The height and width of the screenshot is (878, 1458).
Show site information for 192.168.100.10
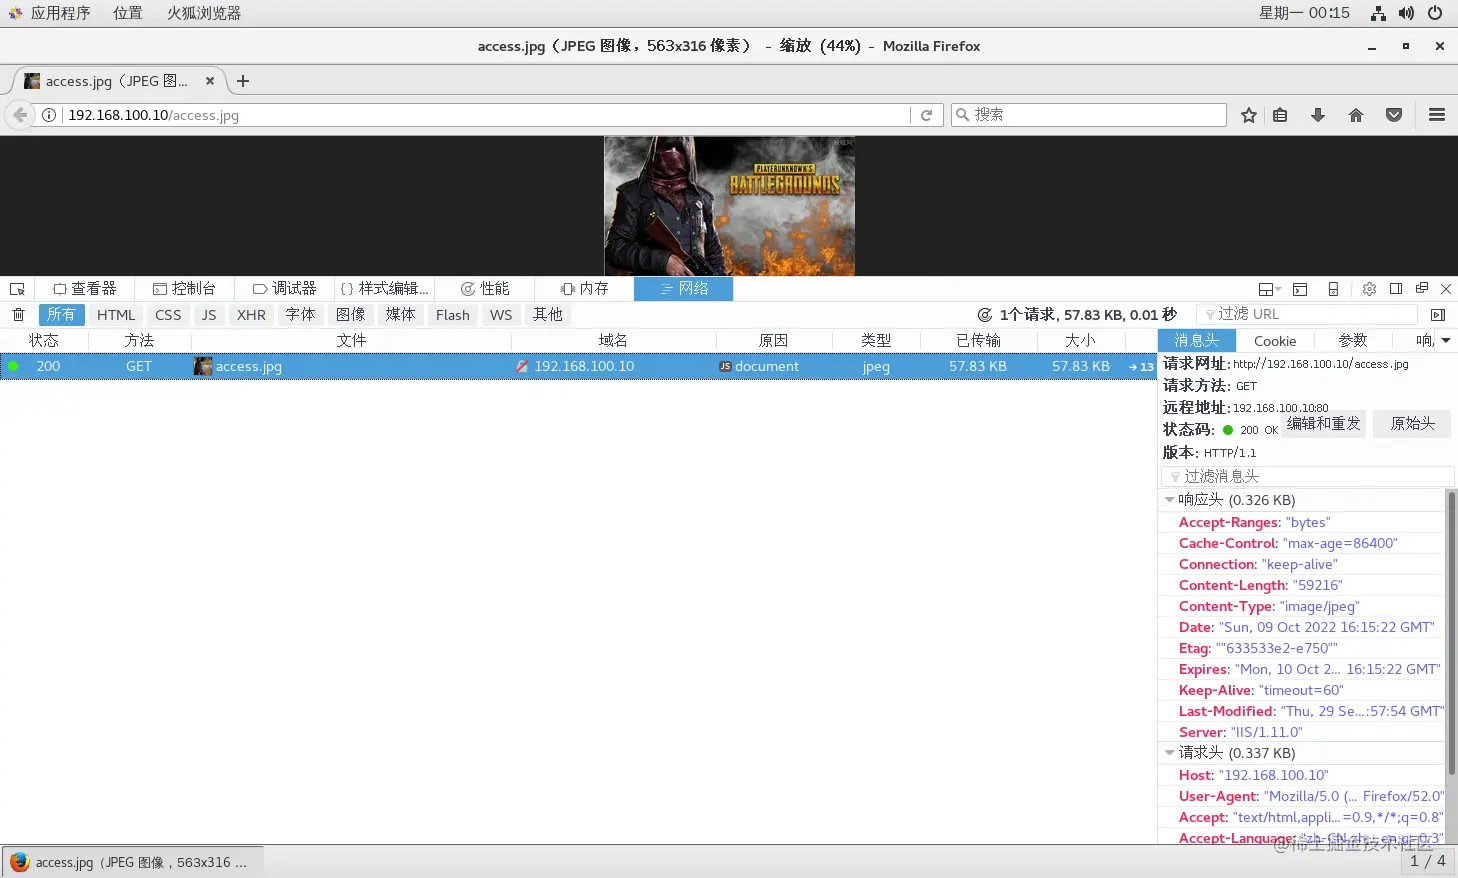click(x=49, y=115)
